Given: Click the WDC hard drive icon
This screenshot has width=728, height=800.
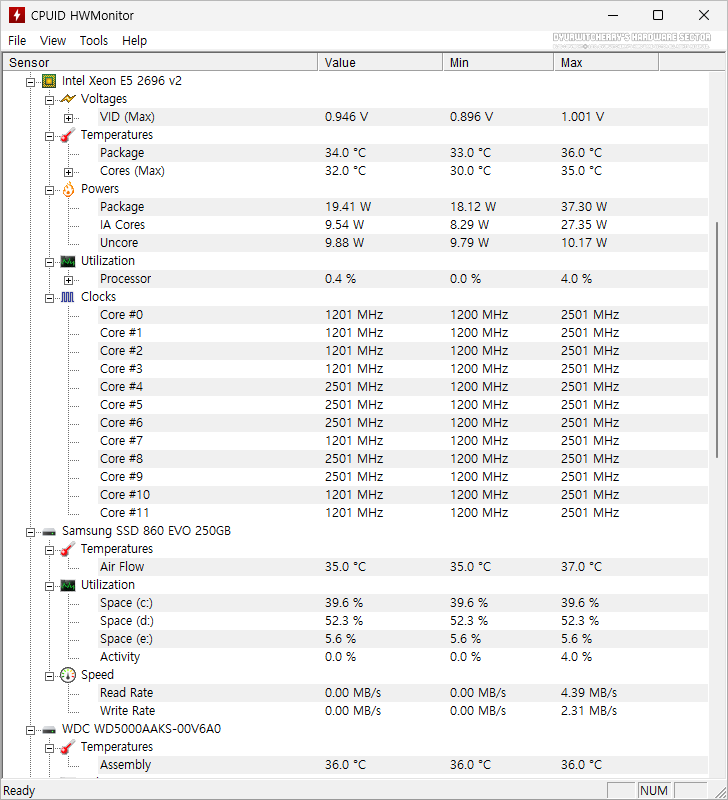Looking at the screenshot, I should [49, 730].
